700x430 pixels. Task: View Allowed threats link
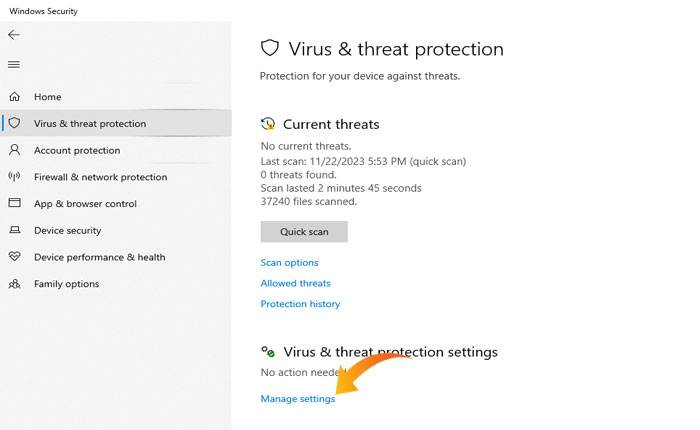[295, 284]
